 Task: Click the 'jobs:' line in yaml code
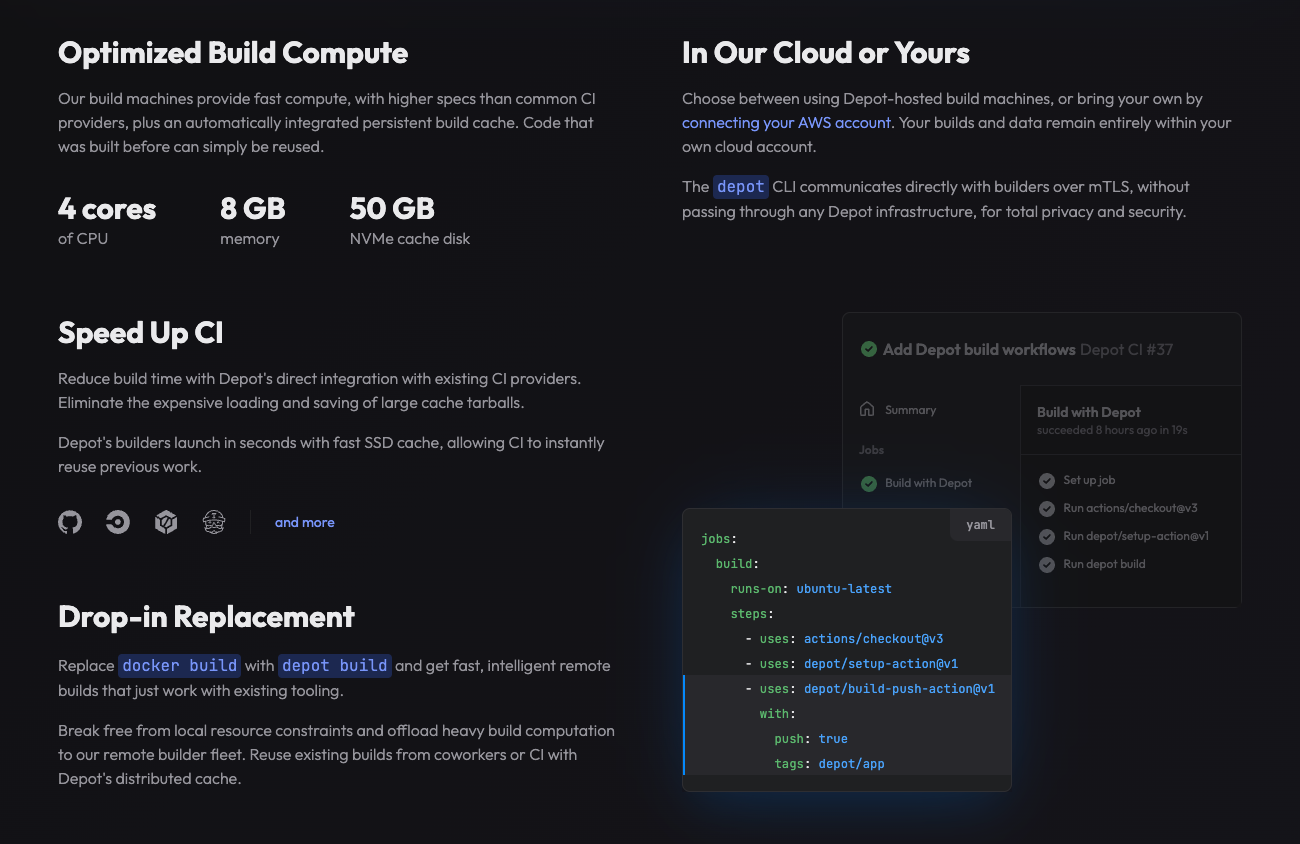[719, 539]
